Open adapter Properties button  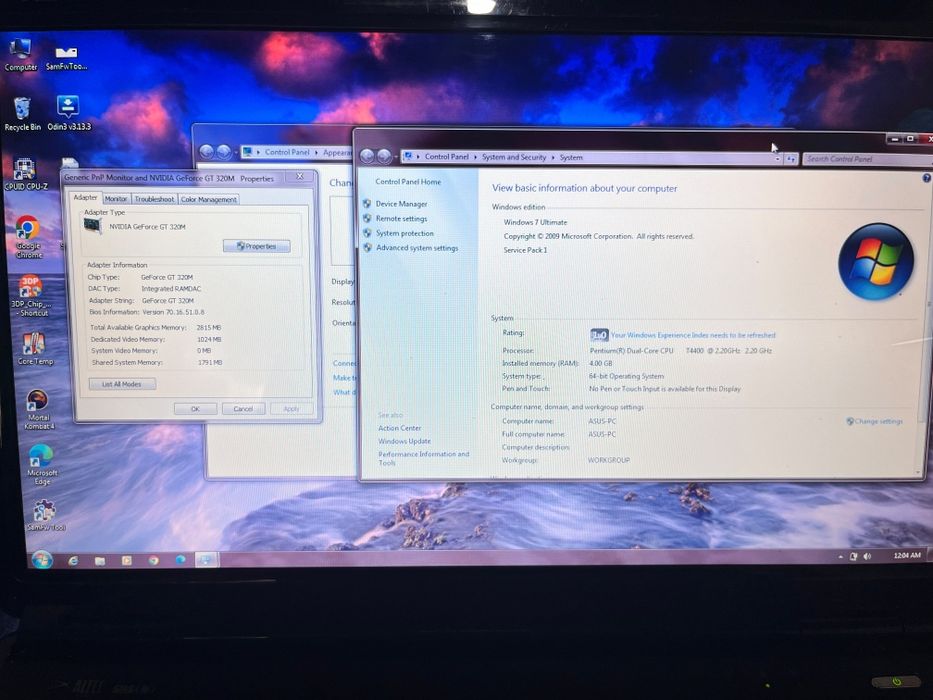[x=256, y=246]
